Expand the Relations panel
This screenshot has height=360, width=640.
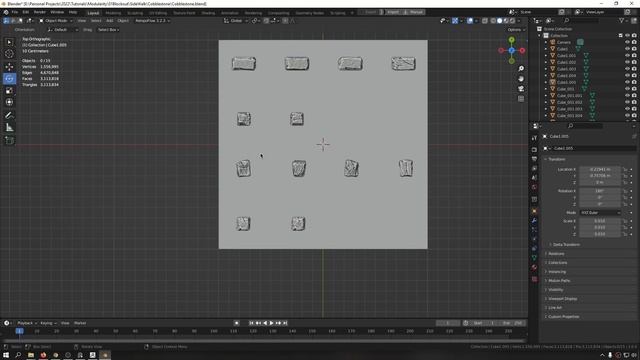click(555, 253)
